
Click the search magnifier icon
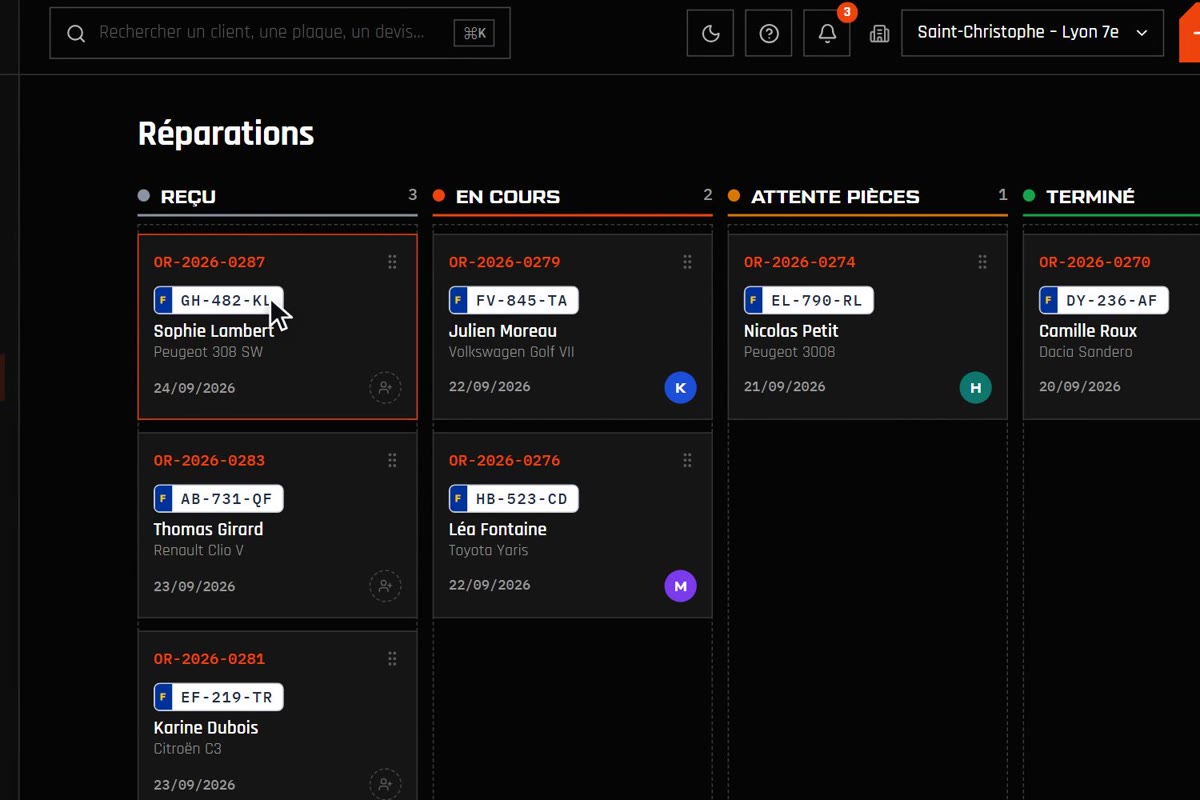76,34
